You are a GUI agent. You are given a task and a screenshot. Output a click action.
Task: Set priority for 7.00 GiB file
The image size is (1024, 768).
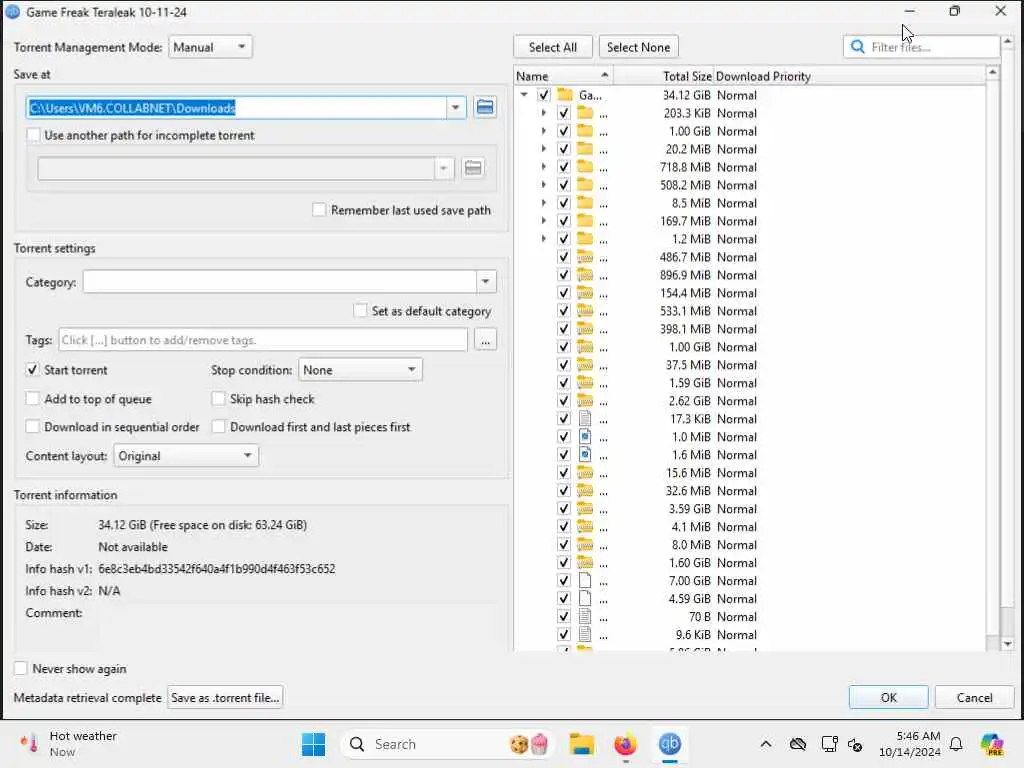(737, 581)
